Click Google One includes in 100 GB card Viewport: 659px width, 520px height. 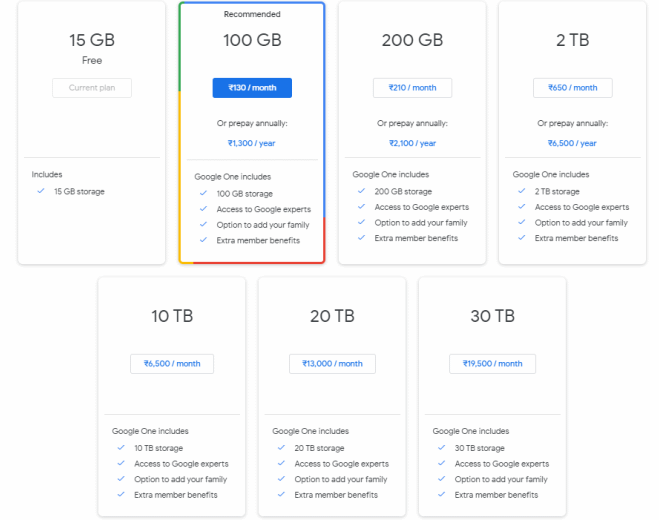click(x=232, y=177)
